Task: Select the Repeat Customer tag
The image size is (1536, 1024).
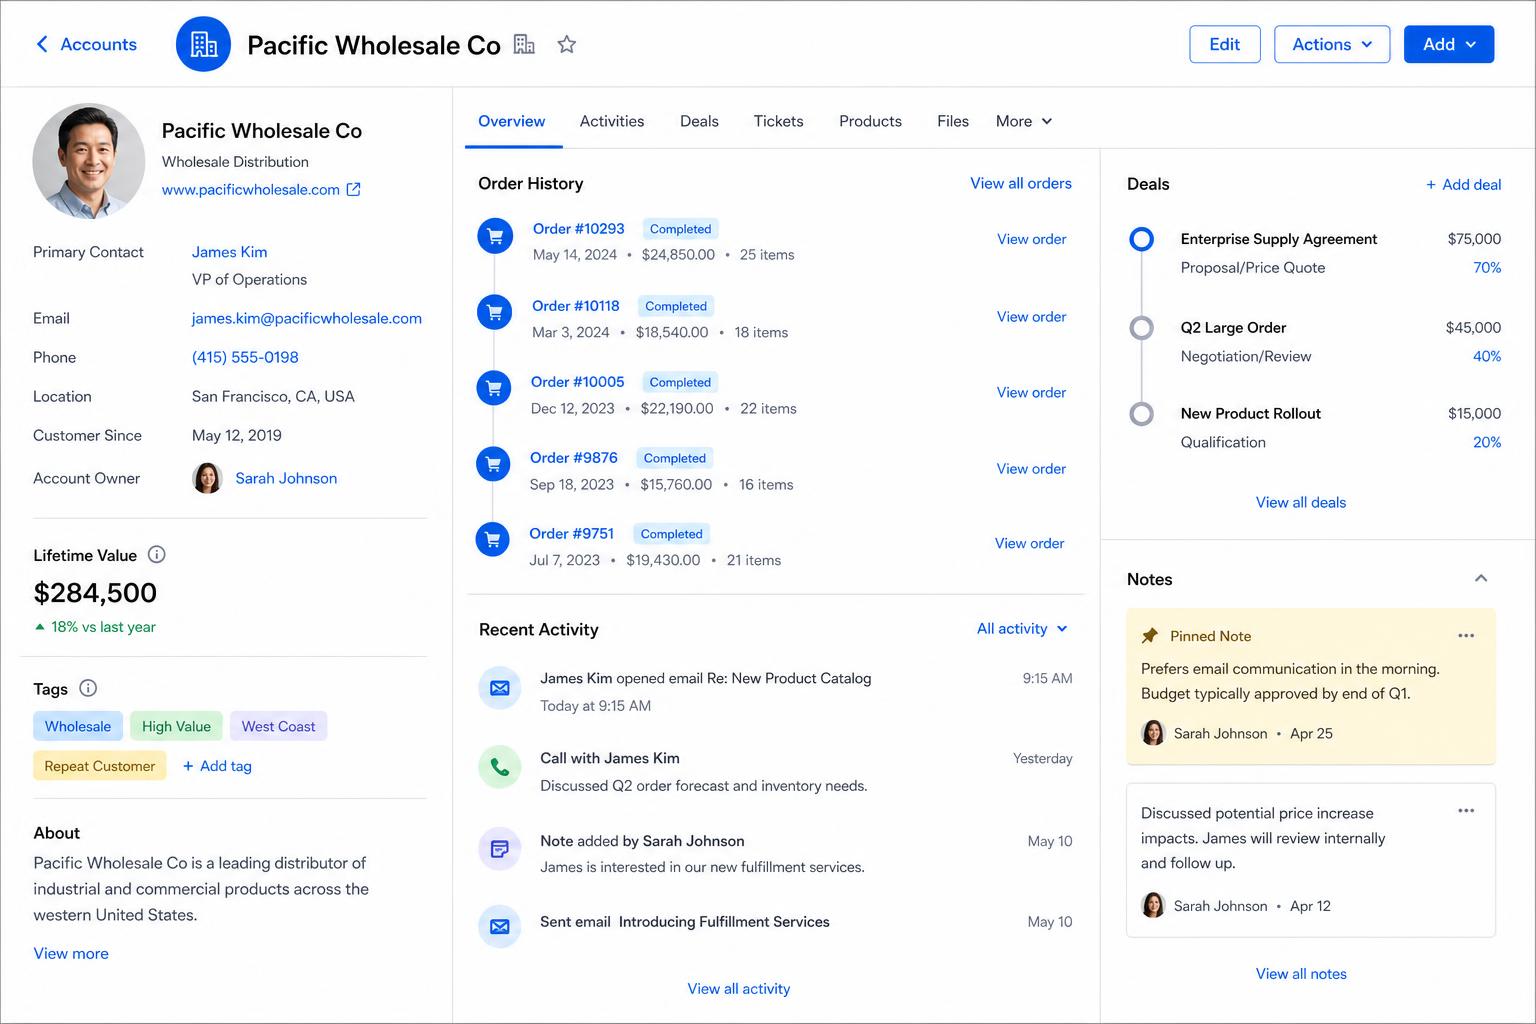Action: click(x=100, y=765)
